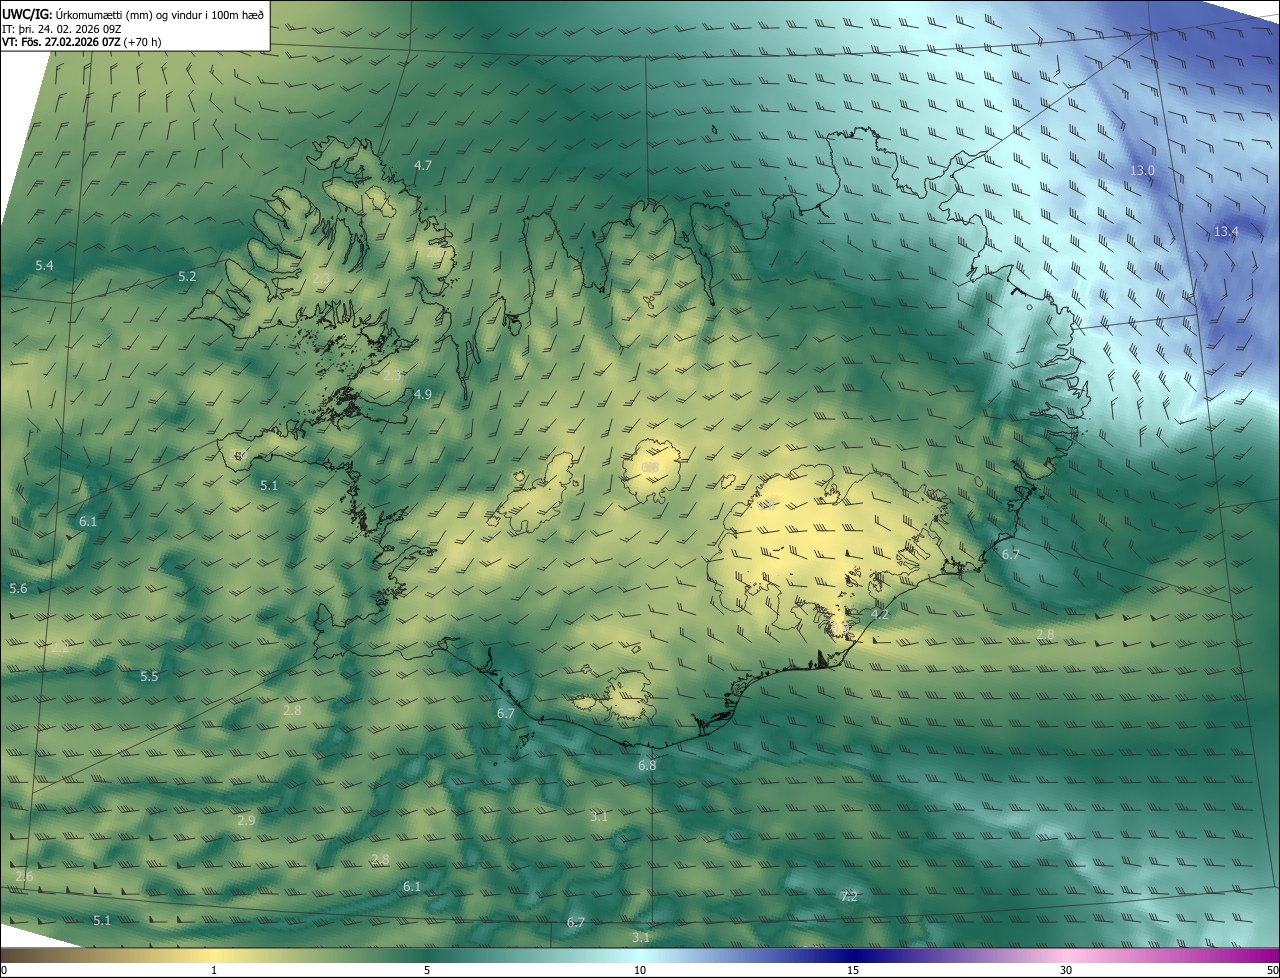Click the VT Fös. 27.02.2026 07Z (+70 h) line
1280x978 pixels.
[x=83, y=42]
